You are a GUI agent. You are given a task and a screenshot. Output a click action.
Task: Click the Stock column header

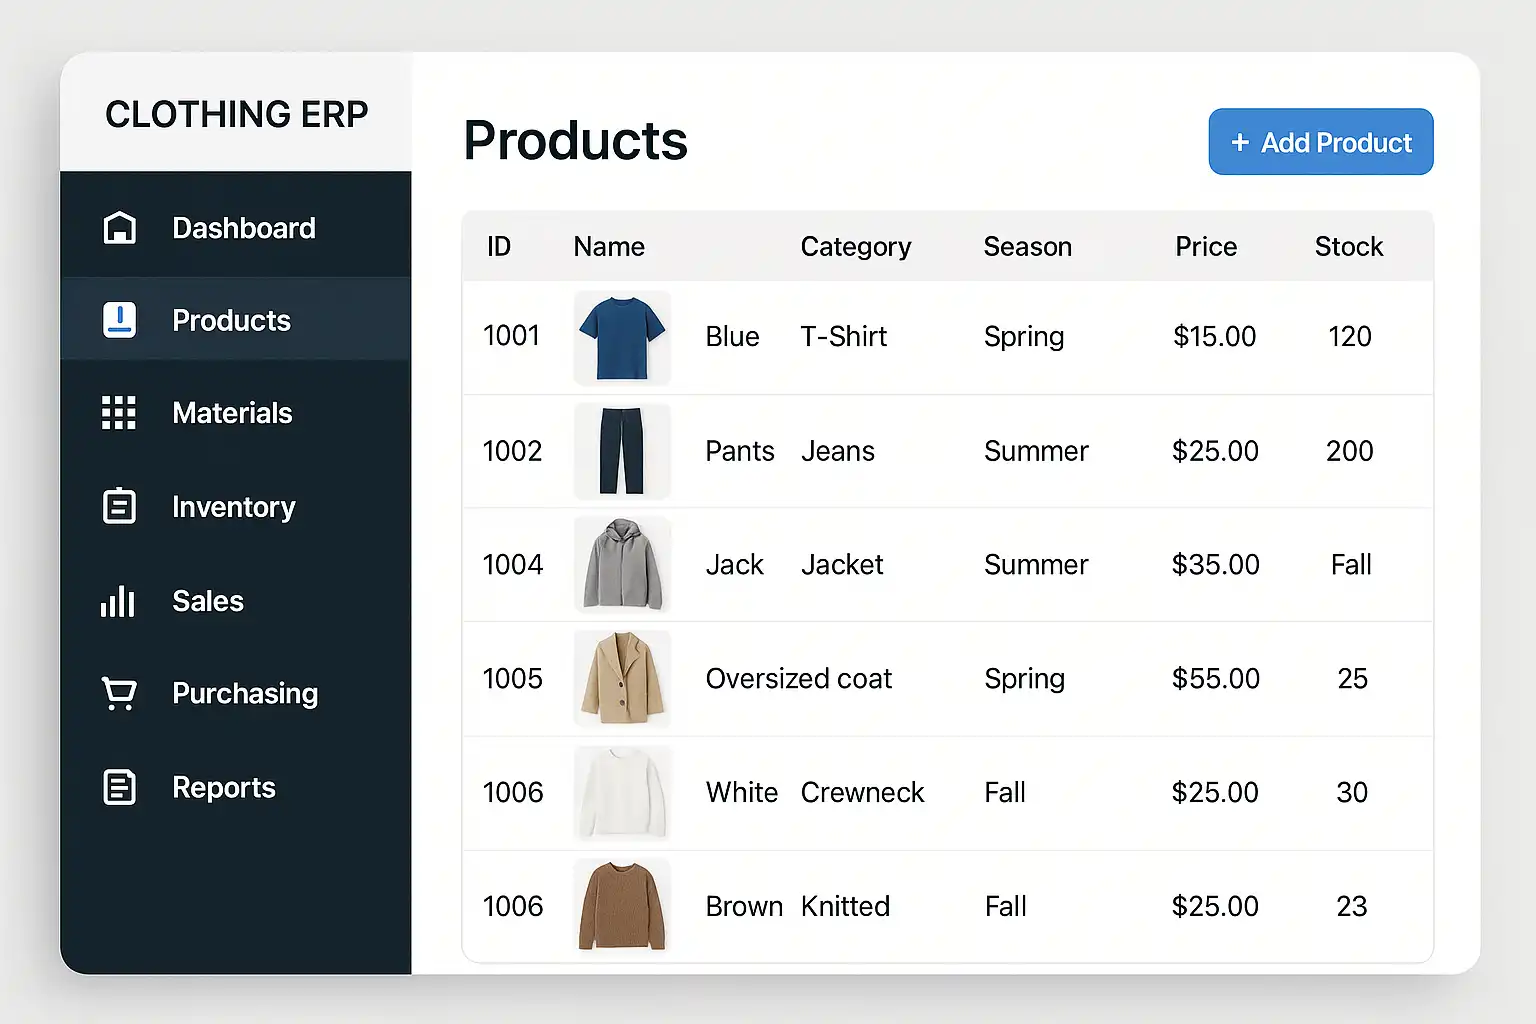(1349, 246)
